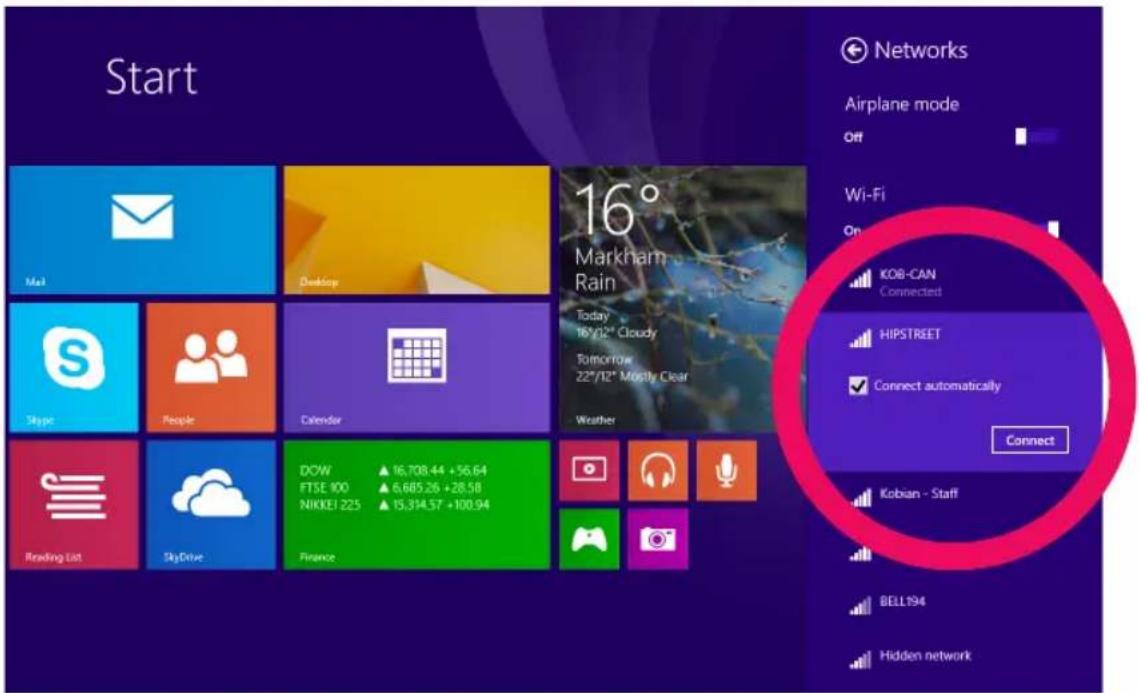Image resolution: width=1139 pixels, height=693 pixels.
Task: Toggle the Wi-Fi switch
Action: tap(1037, 230)
